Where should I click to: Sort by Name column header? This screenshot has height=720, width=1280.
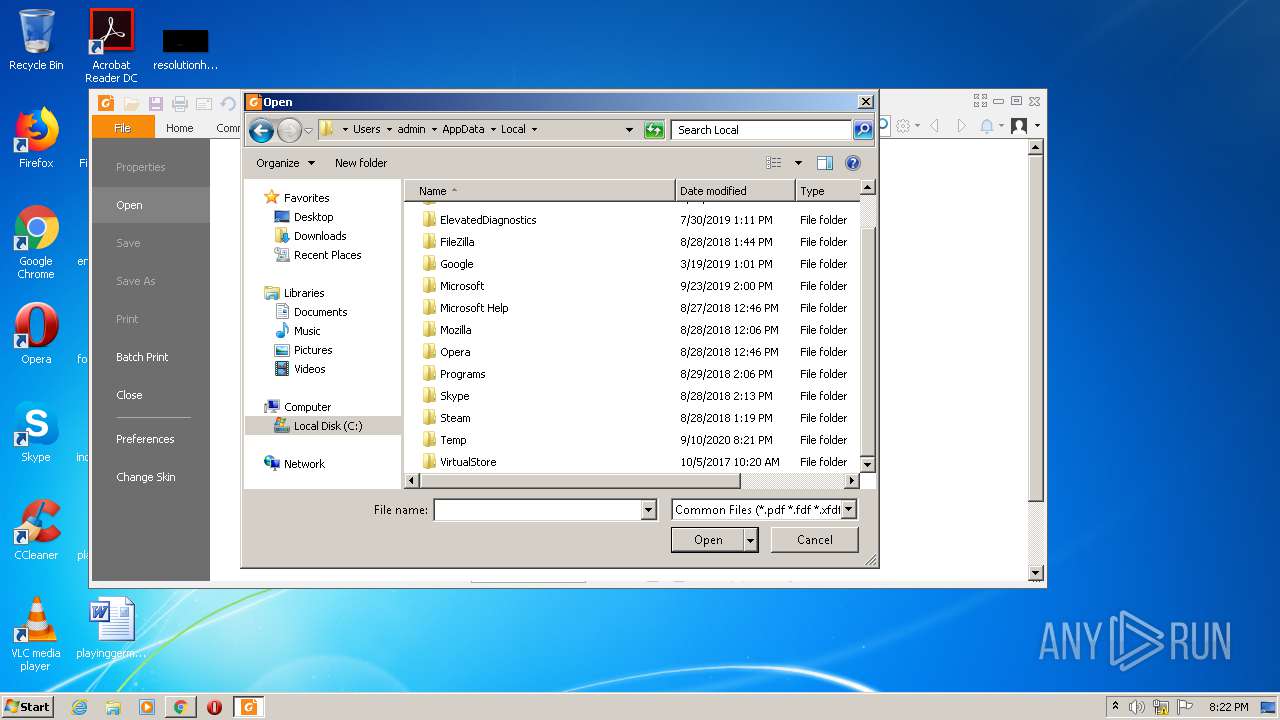point(540,191)
